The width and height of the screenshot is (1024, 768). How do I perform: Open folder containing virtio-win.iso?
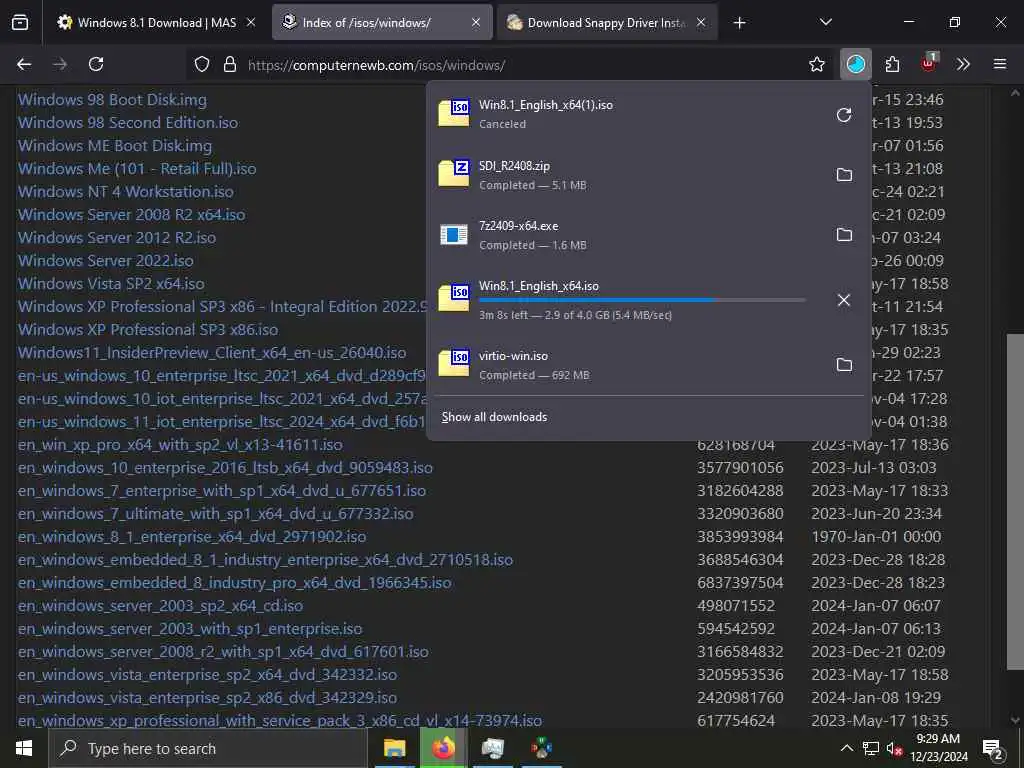click(x=844, y=364)
